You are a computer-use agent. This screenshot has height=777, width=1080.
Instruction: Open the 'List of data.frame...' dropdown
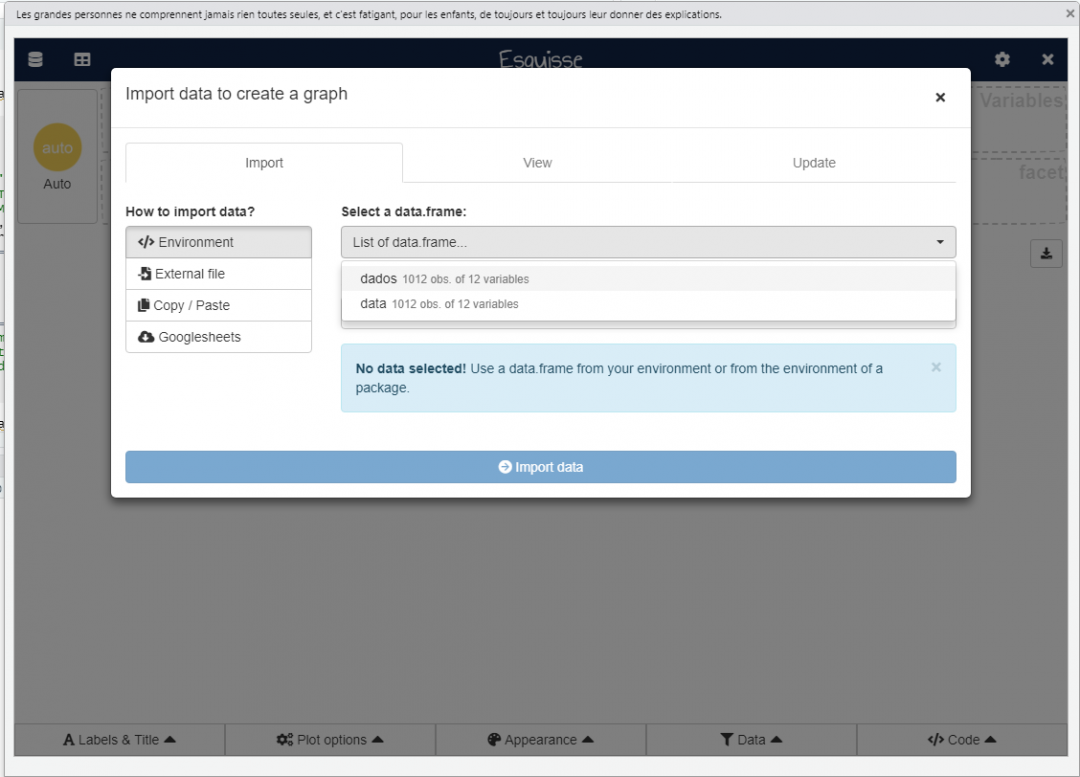[x=648, y=242]
